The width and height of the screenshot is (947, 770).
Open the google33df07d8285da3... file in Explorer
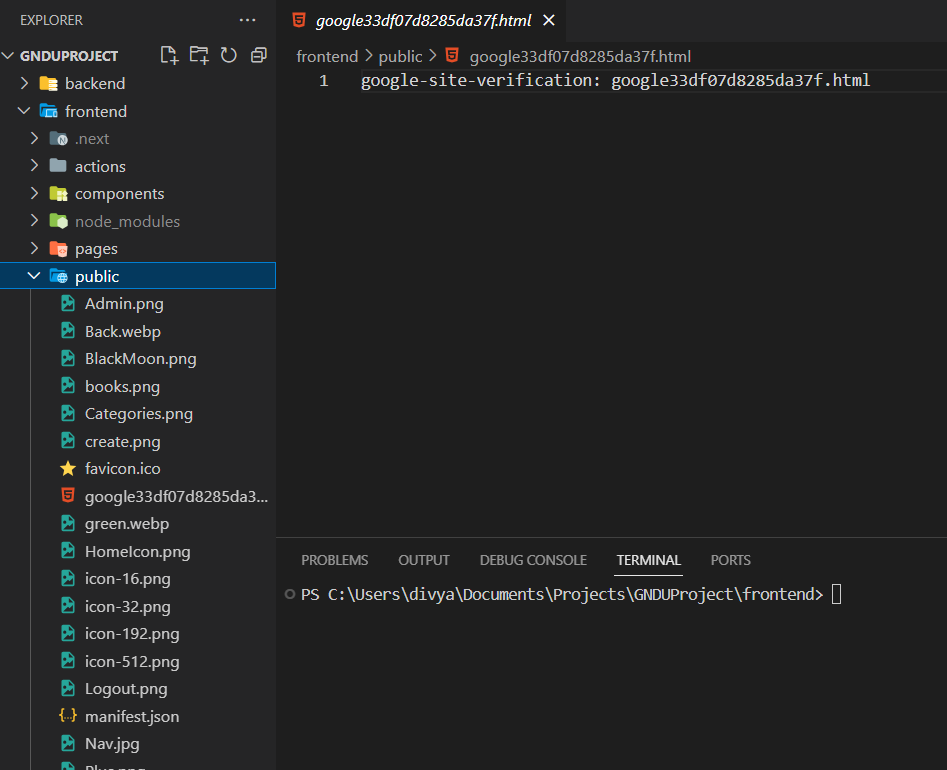176,496
